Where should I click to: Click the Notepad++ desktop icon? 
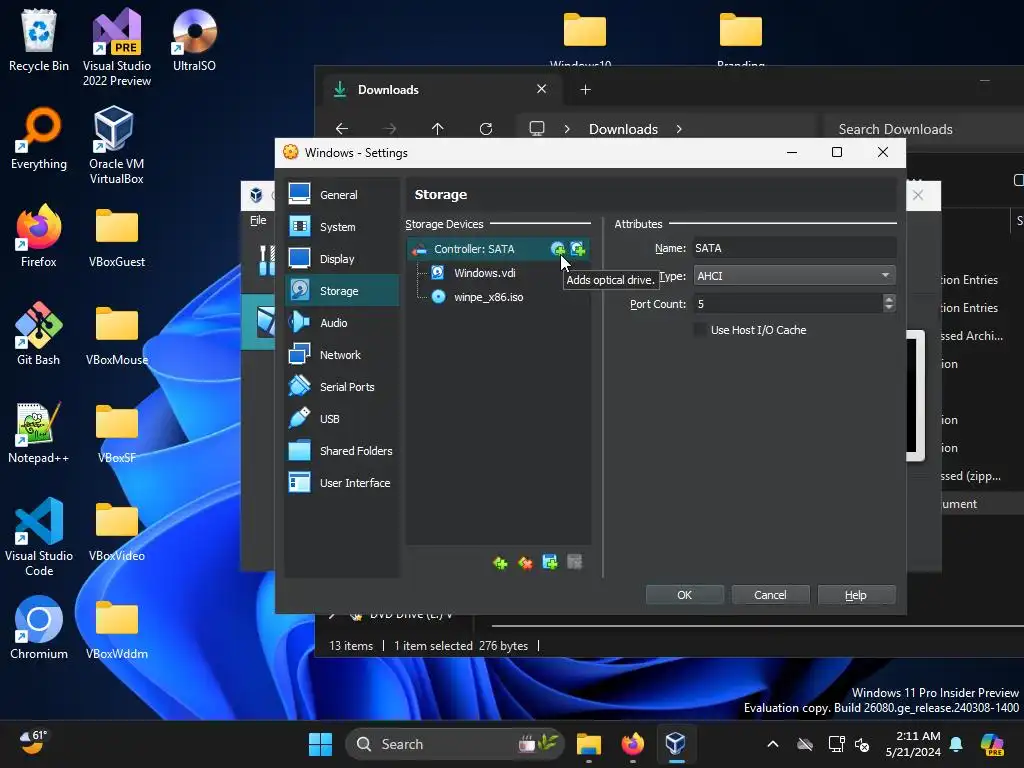(x=39, y=432)
